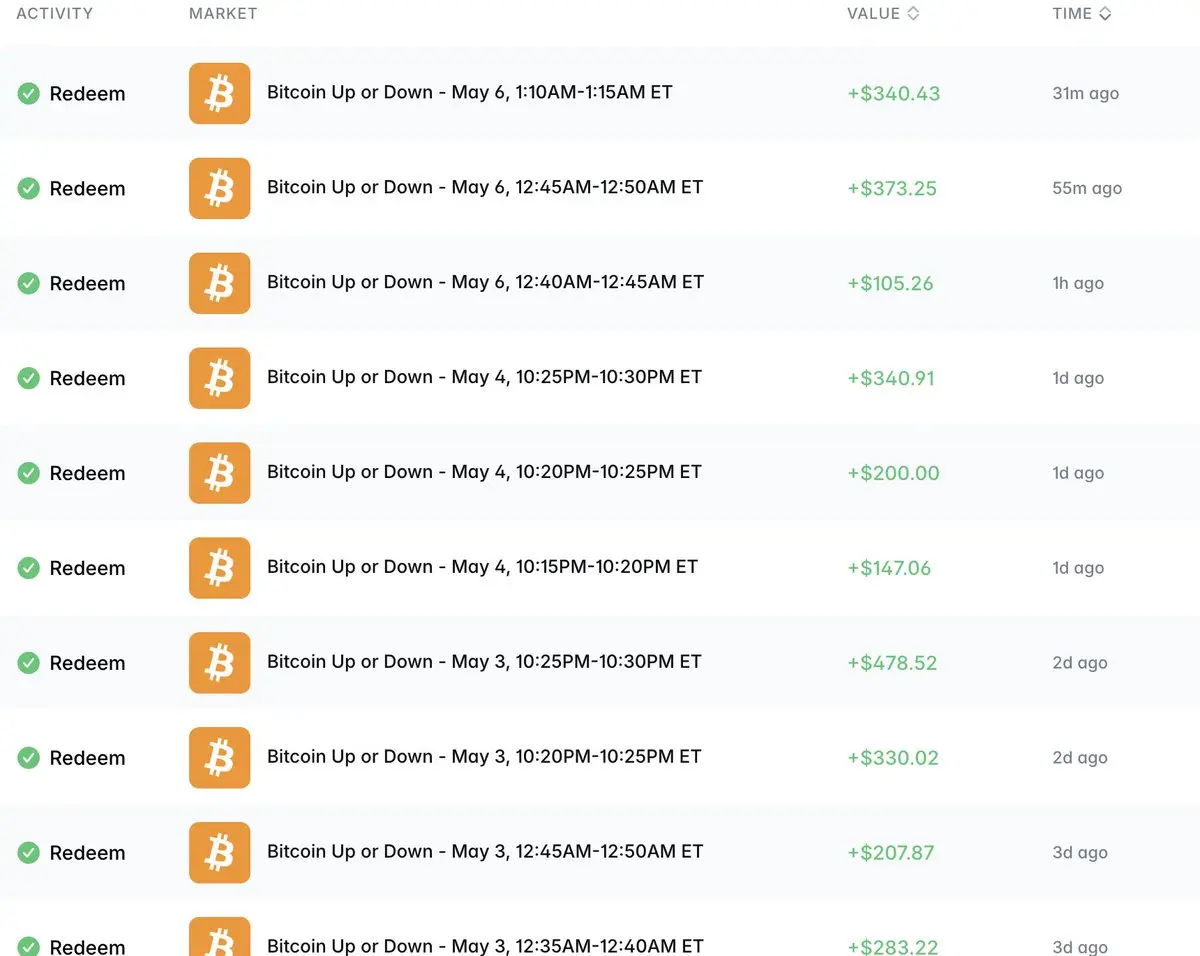This screenshot has height=956, width=1200.
Task: Sort by the VALUE column sort arrows
Action: point(912,14)
